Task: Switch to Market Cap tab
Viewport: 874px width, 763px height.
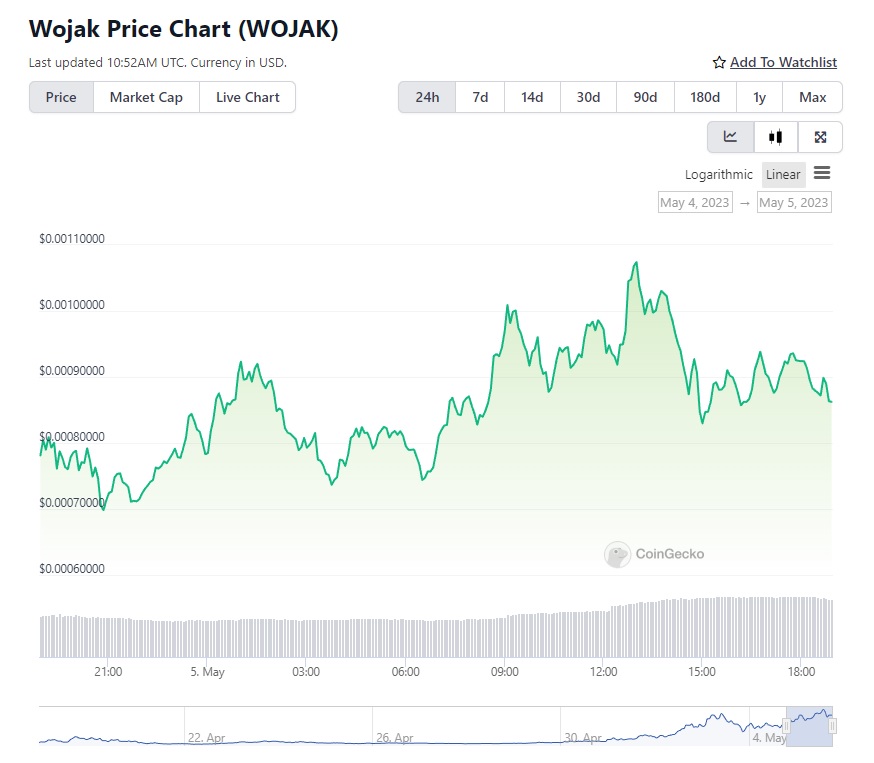Action: pos(146,97)
